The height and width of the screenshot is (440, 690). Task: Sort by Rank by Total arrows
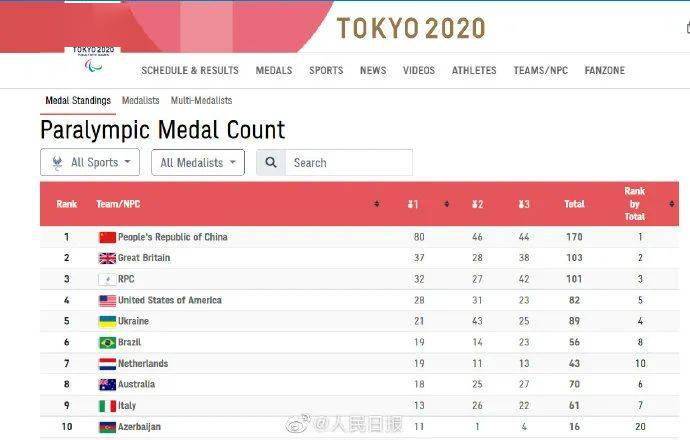click(x=672, y=204)
